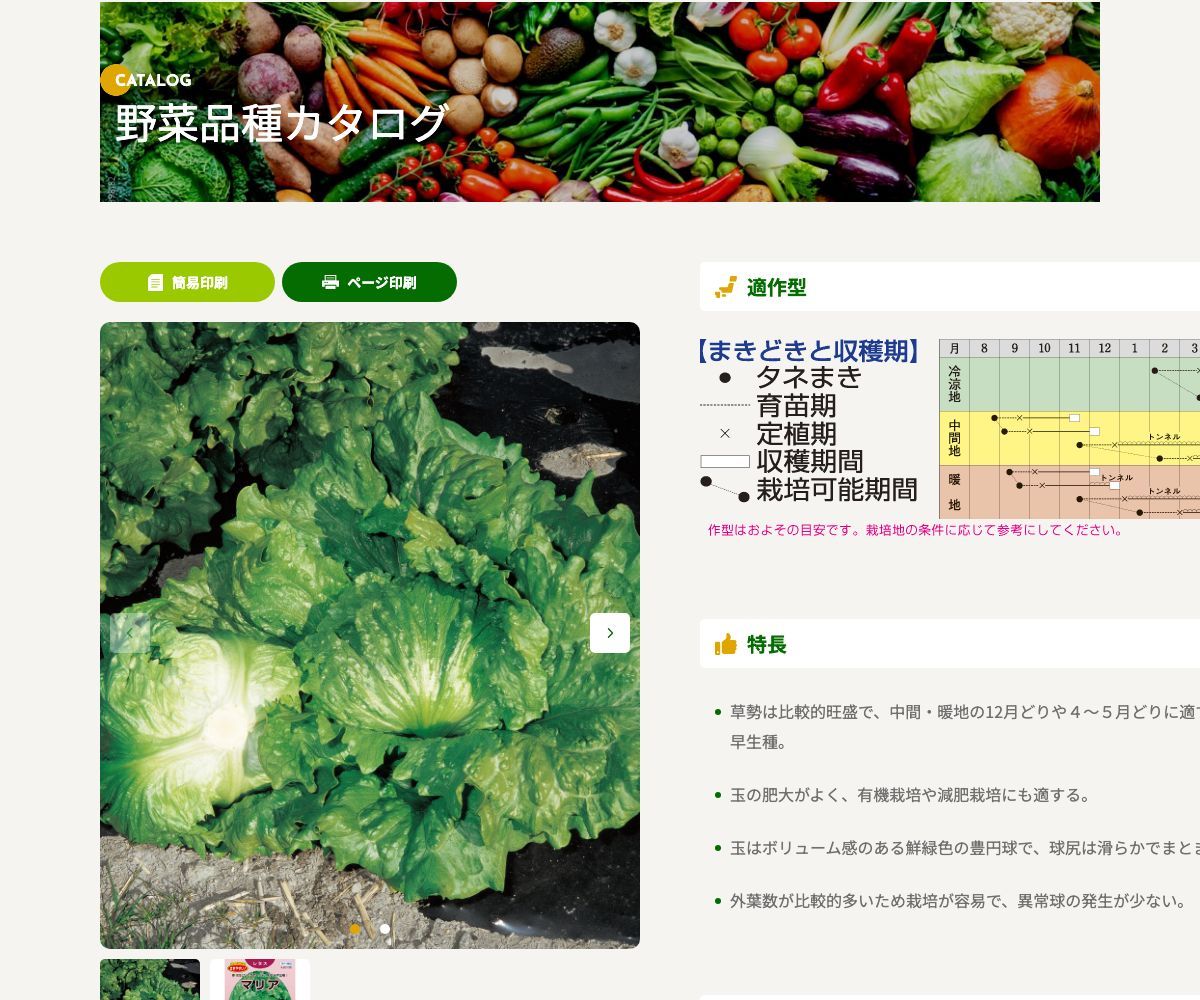Click the yellow CATALOG badge circle
The height and width of the screenshot is (1000, 1200).
click(x=115, y=80)
